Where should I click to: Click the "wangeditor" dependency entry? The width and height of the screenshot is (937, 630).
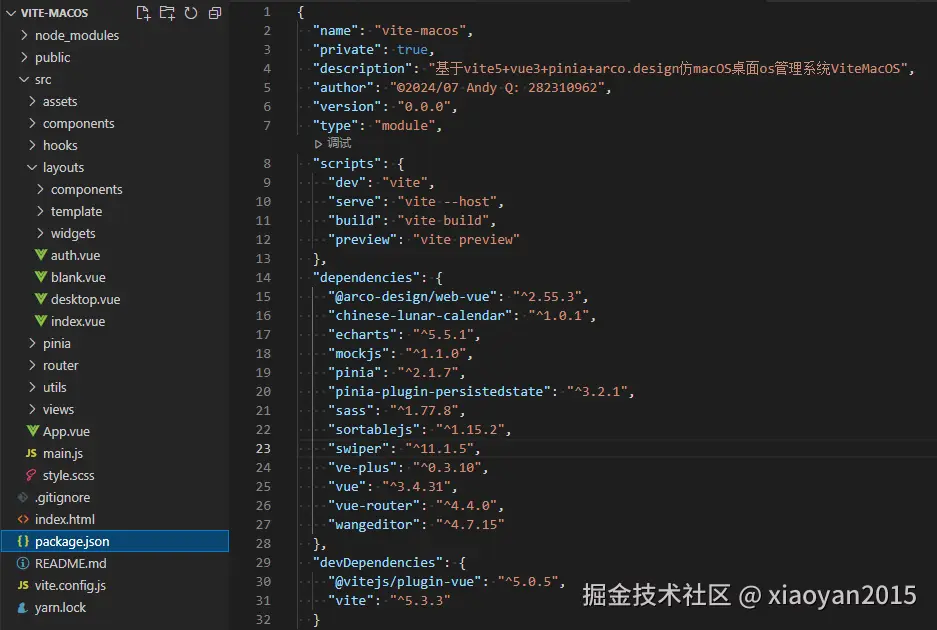coord(416,524)
